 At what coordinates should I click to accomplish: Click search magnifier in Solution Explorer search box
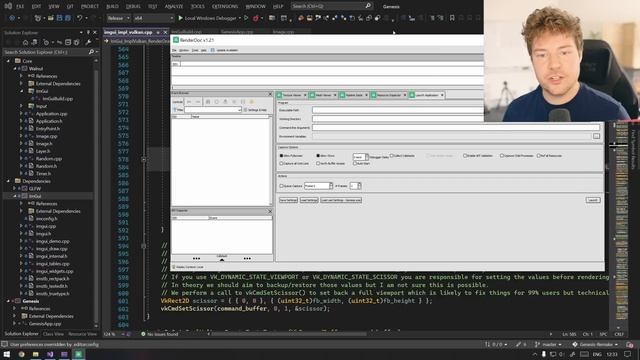(x=91, y=52)
